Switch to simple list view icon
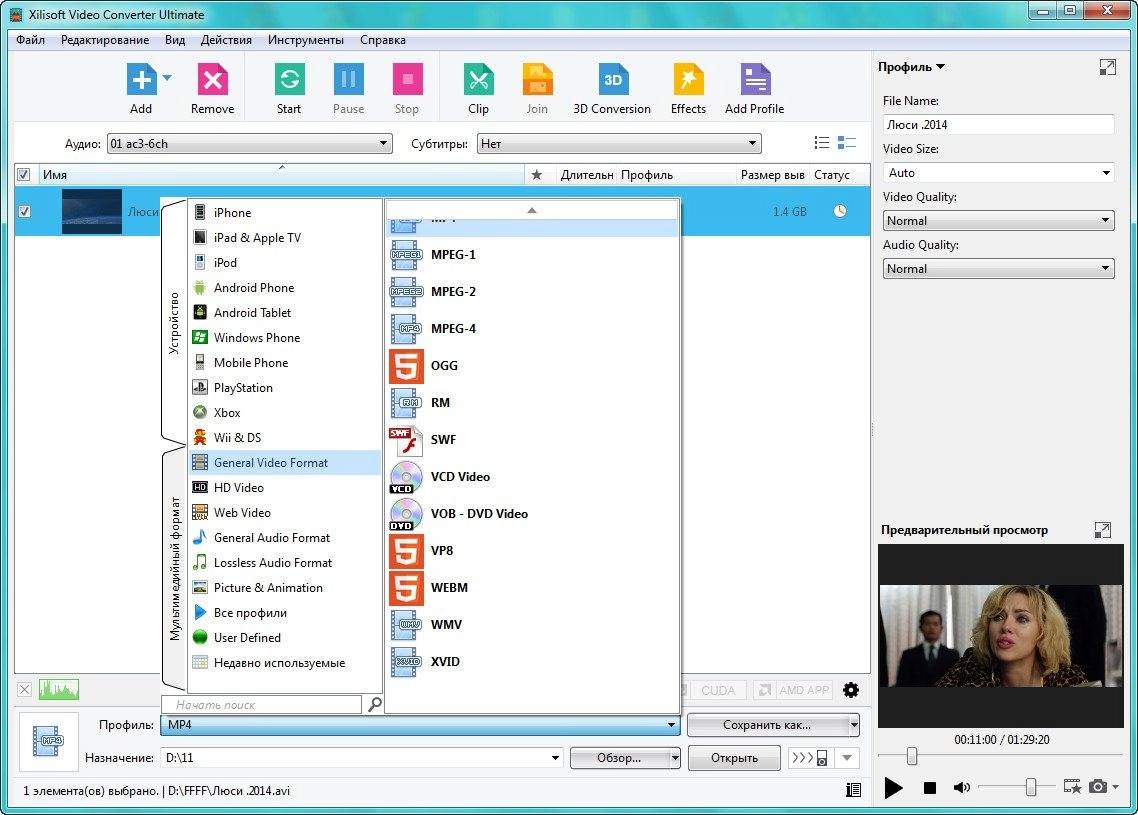The width and height of the screenshot is (1138, 815). point(822,143)
